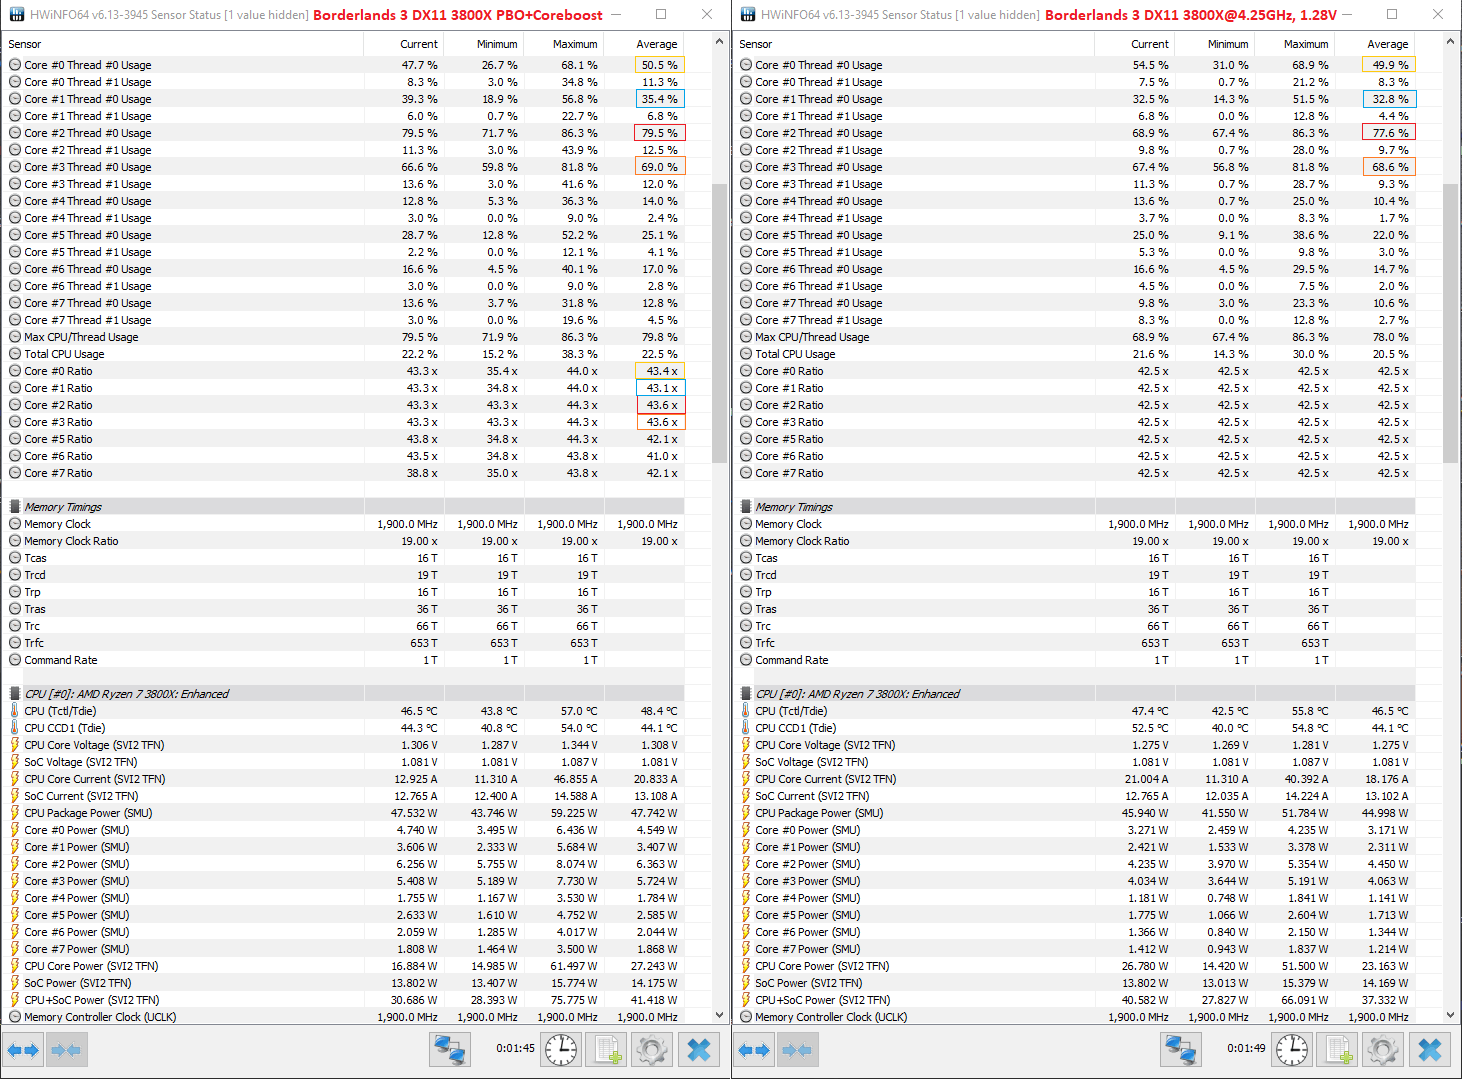This screenshot has width=1464, height=1080.
Task: Click the Average column header in right window
Action: tap(1375, 44)
